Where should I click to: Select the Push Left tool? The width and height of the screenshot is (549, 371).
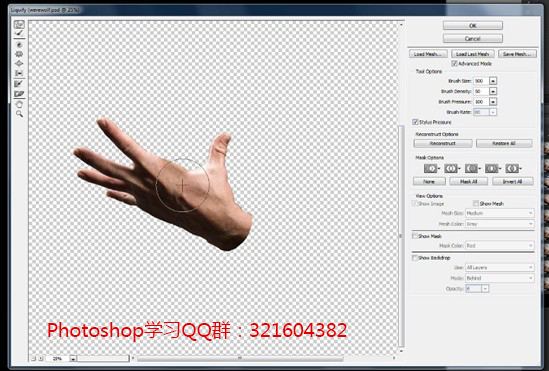click(19, 73)
